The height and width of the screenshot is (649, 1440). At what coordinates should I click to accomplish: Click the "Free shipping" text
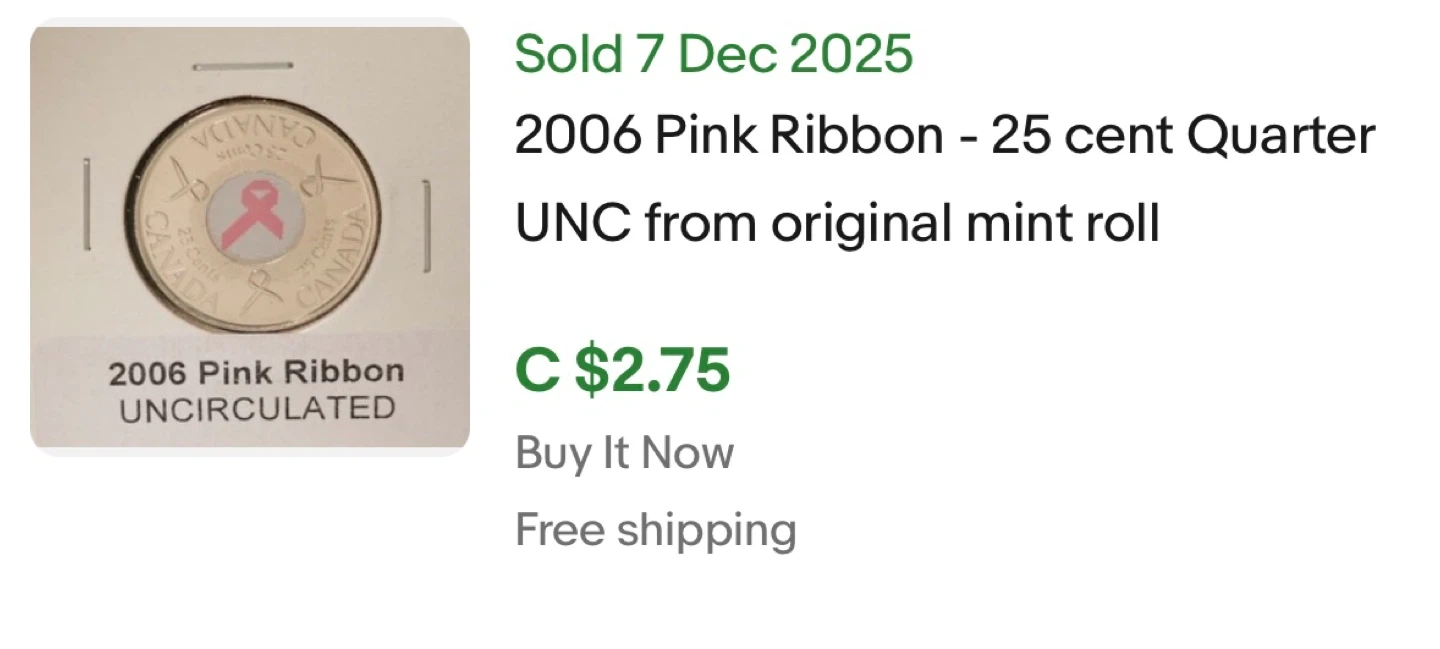click(x=655, y=529)
